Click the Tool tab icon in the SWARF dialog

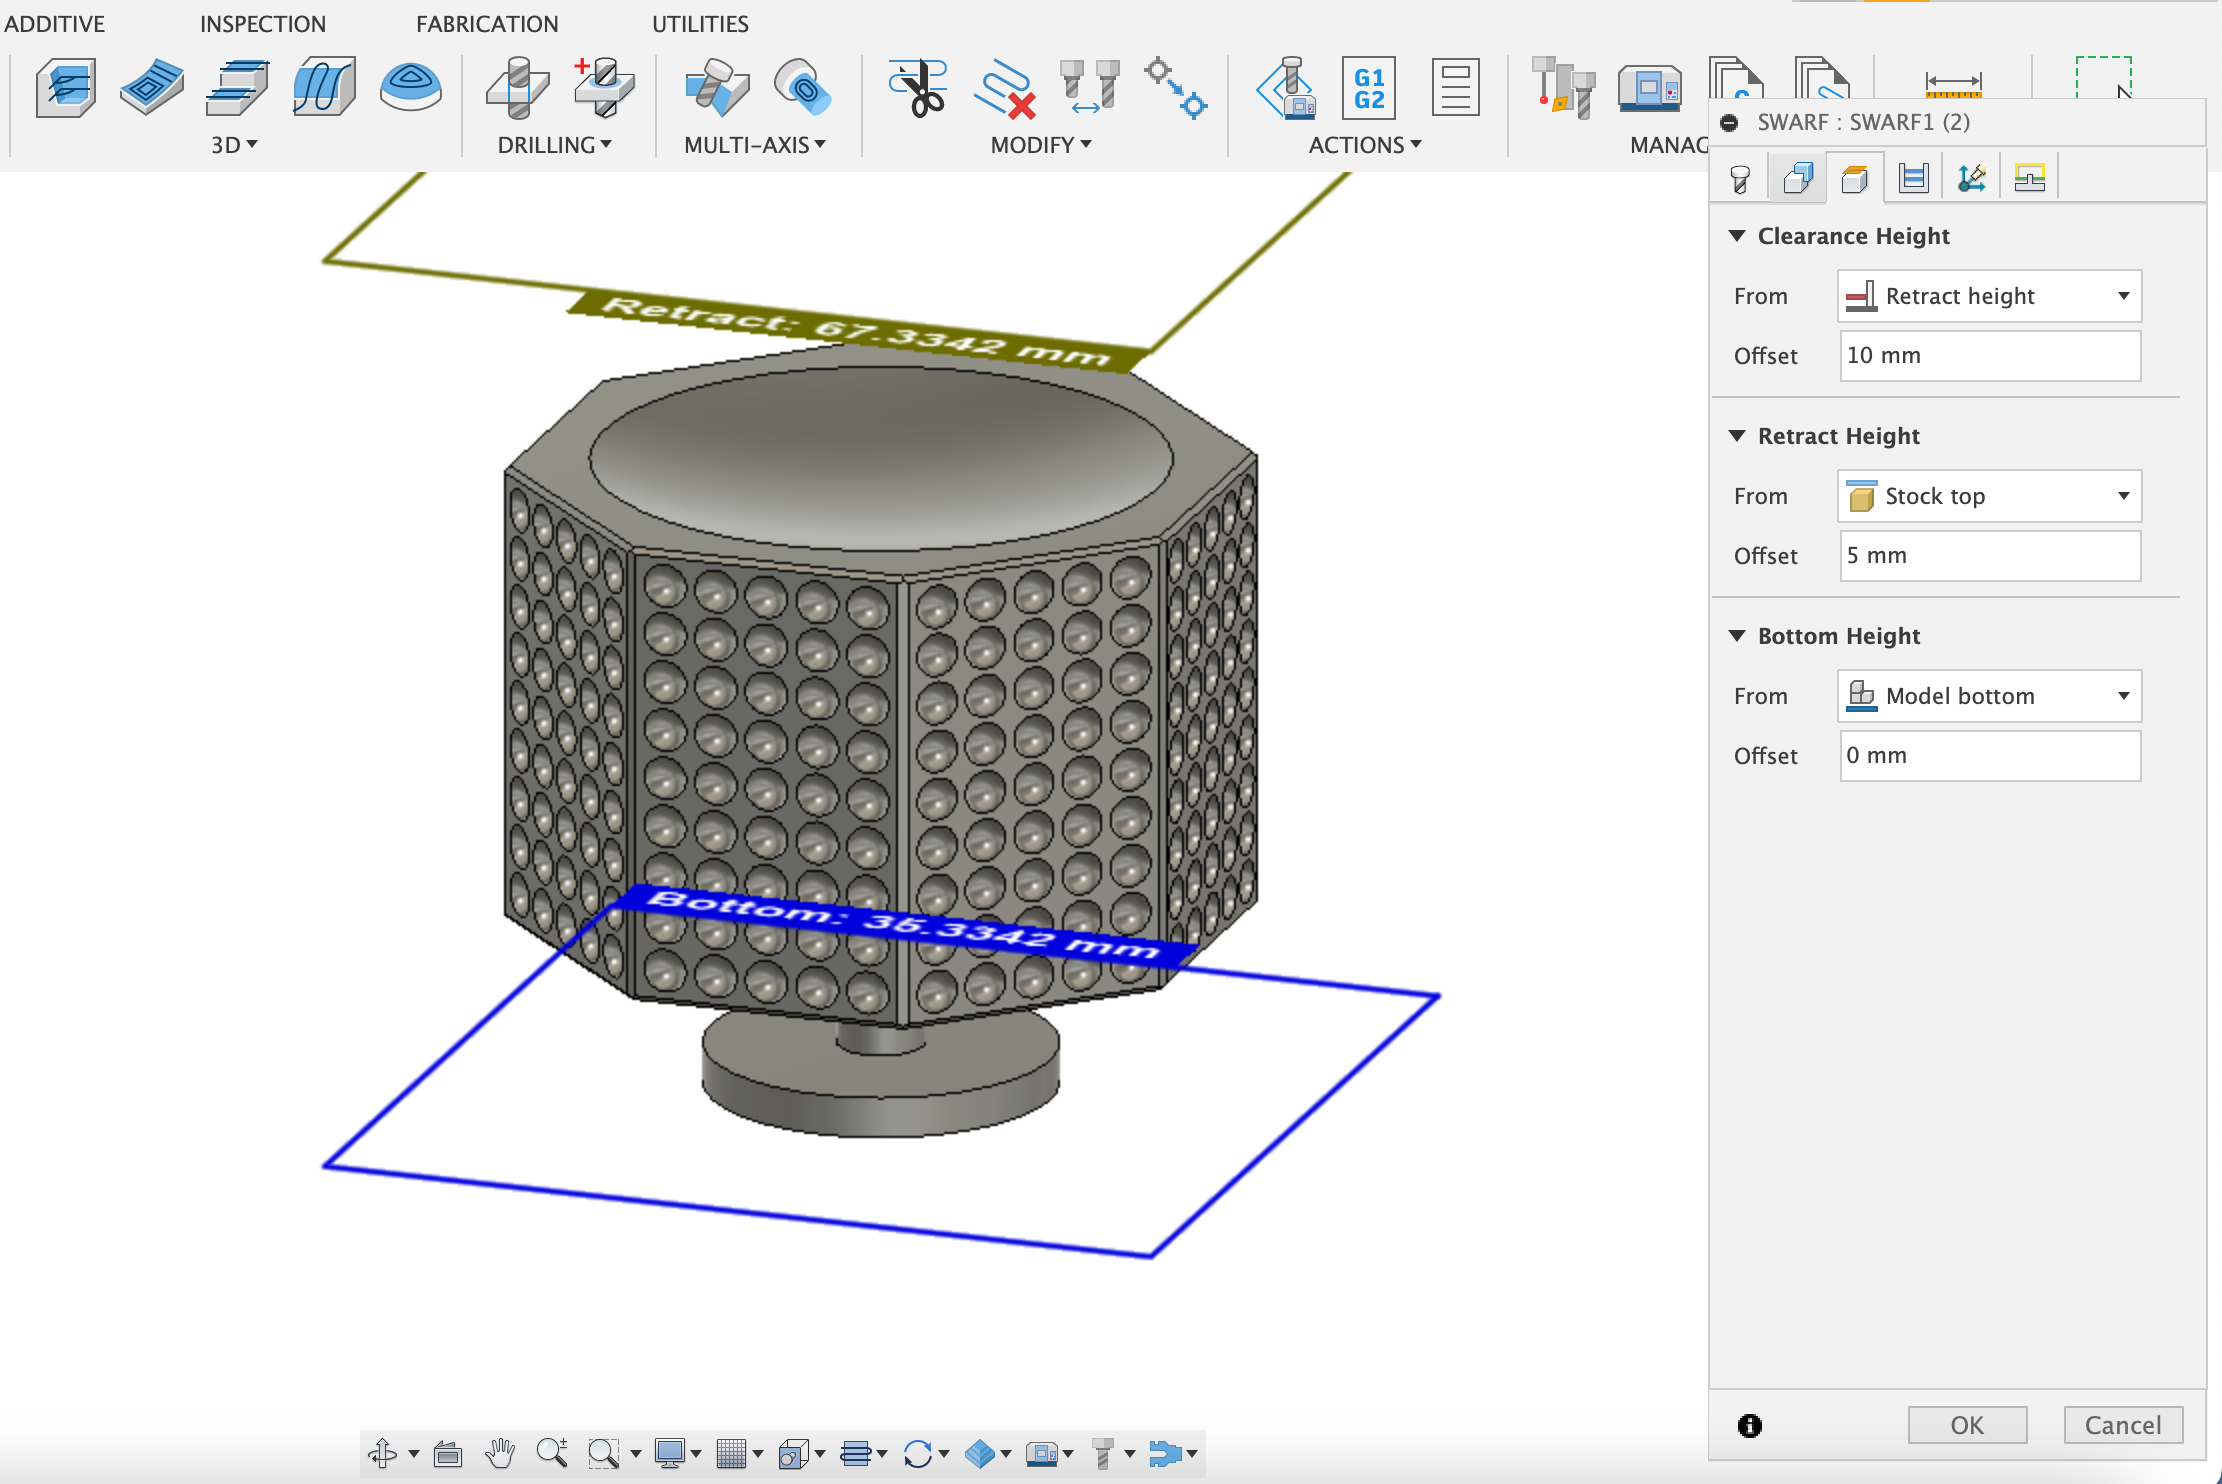tap(1740, 177)
